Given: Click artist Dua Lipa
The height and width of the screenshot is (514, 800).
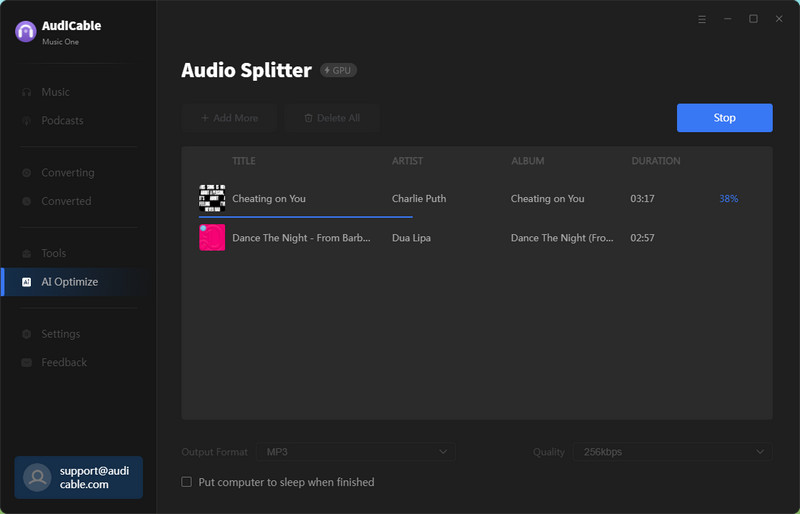Looking at the screenshot, I should pyautogui.click(x=411, y=238).
